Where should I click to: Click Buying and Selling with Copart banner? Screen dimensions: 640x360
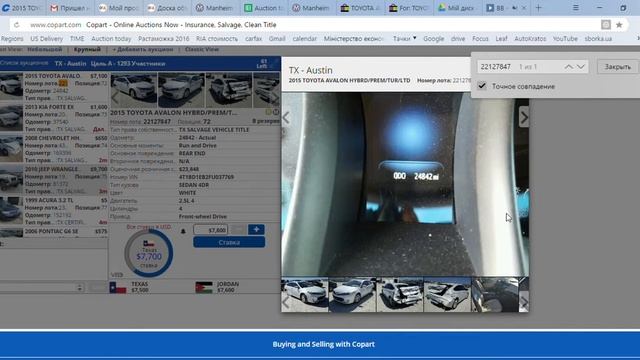tap(323, 344)
